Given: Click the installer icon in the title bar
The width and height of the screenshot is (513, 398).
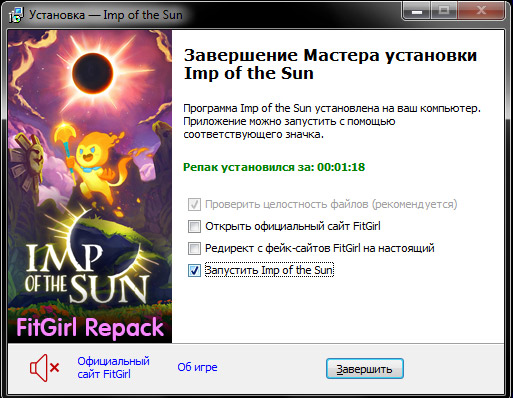Looking at the screenshot, I should (16, 15).
